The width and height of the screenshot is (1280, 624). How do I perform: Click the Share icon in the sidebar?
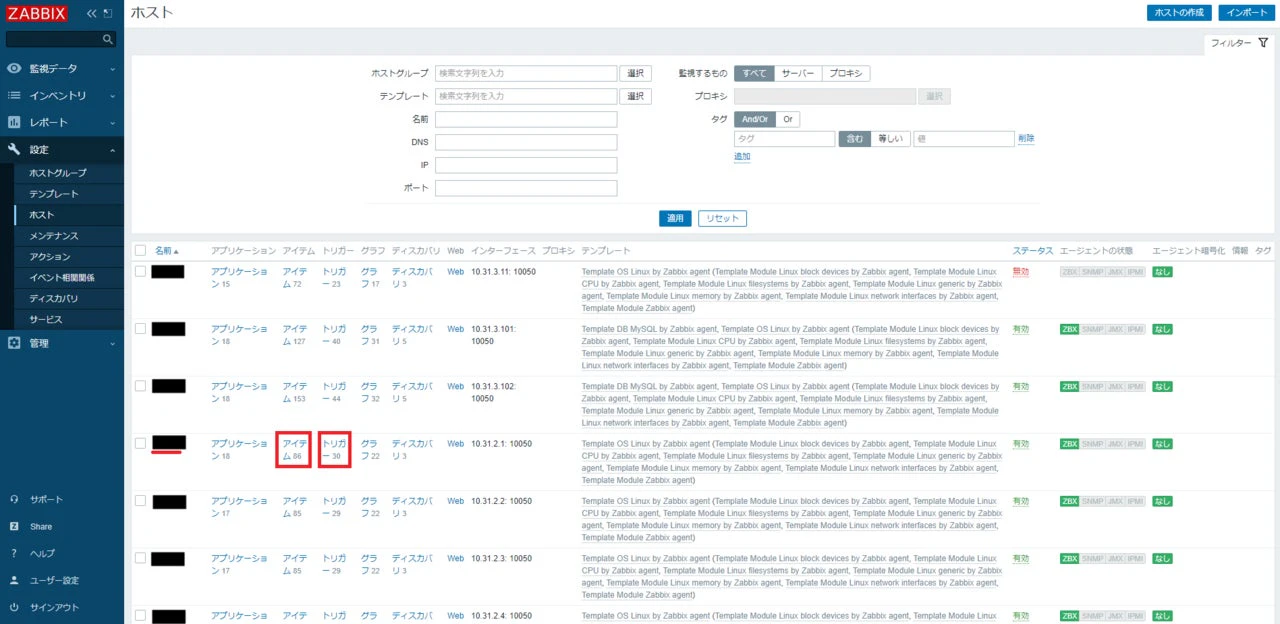(14, 526)
